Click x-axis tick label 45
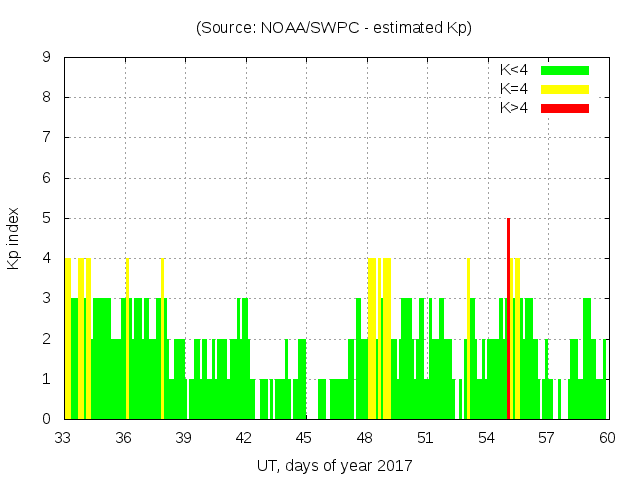 point(305,438)
